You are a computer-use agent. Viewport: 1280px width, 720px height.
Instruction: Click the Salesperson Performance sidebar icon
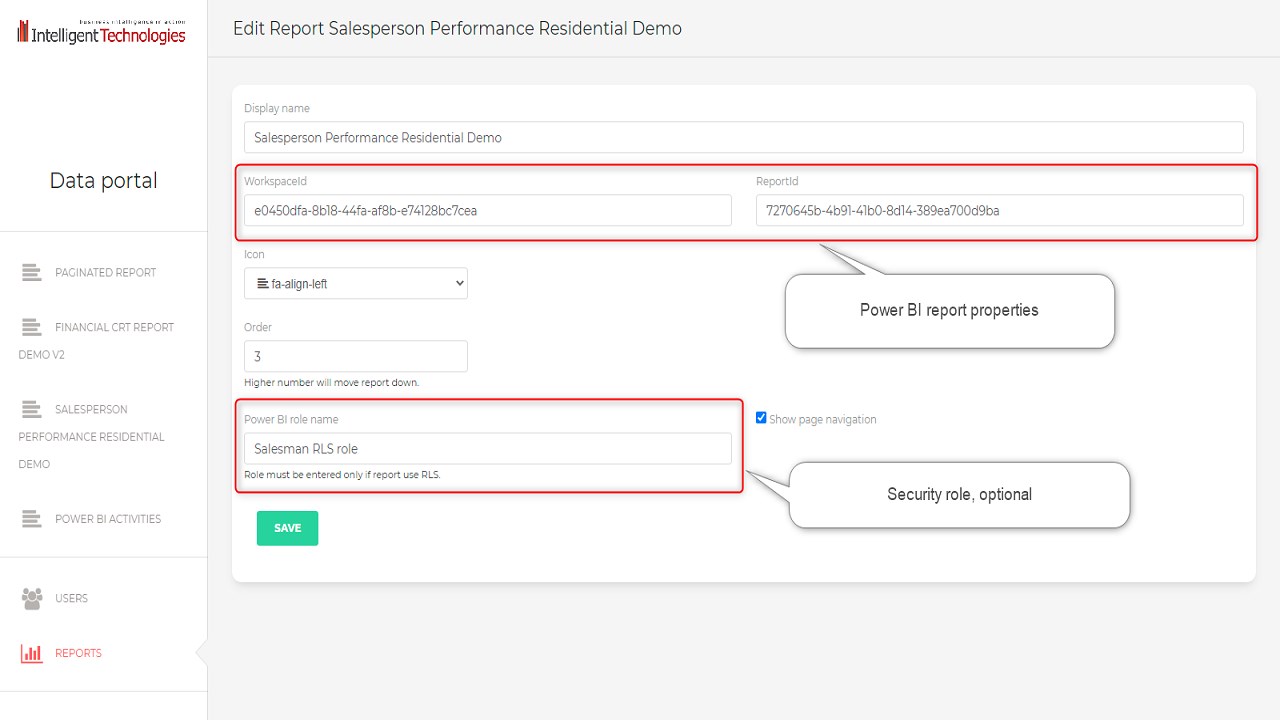click(x=32, y=409)
